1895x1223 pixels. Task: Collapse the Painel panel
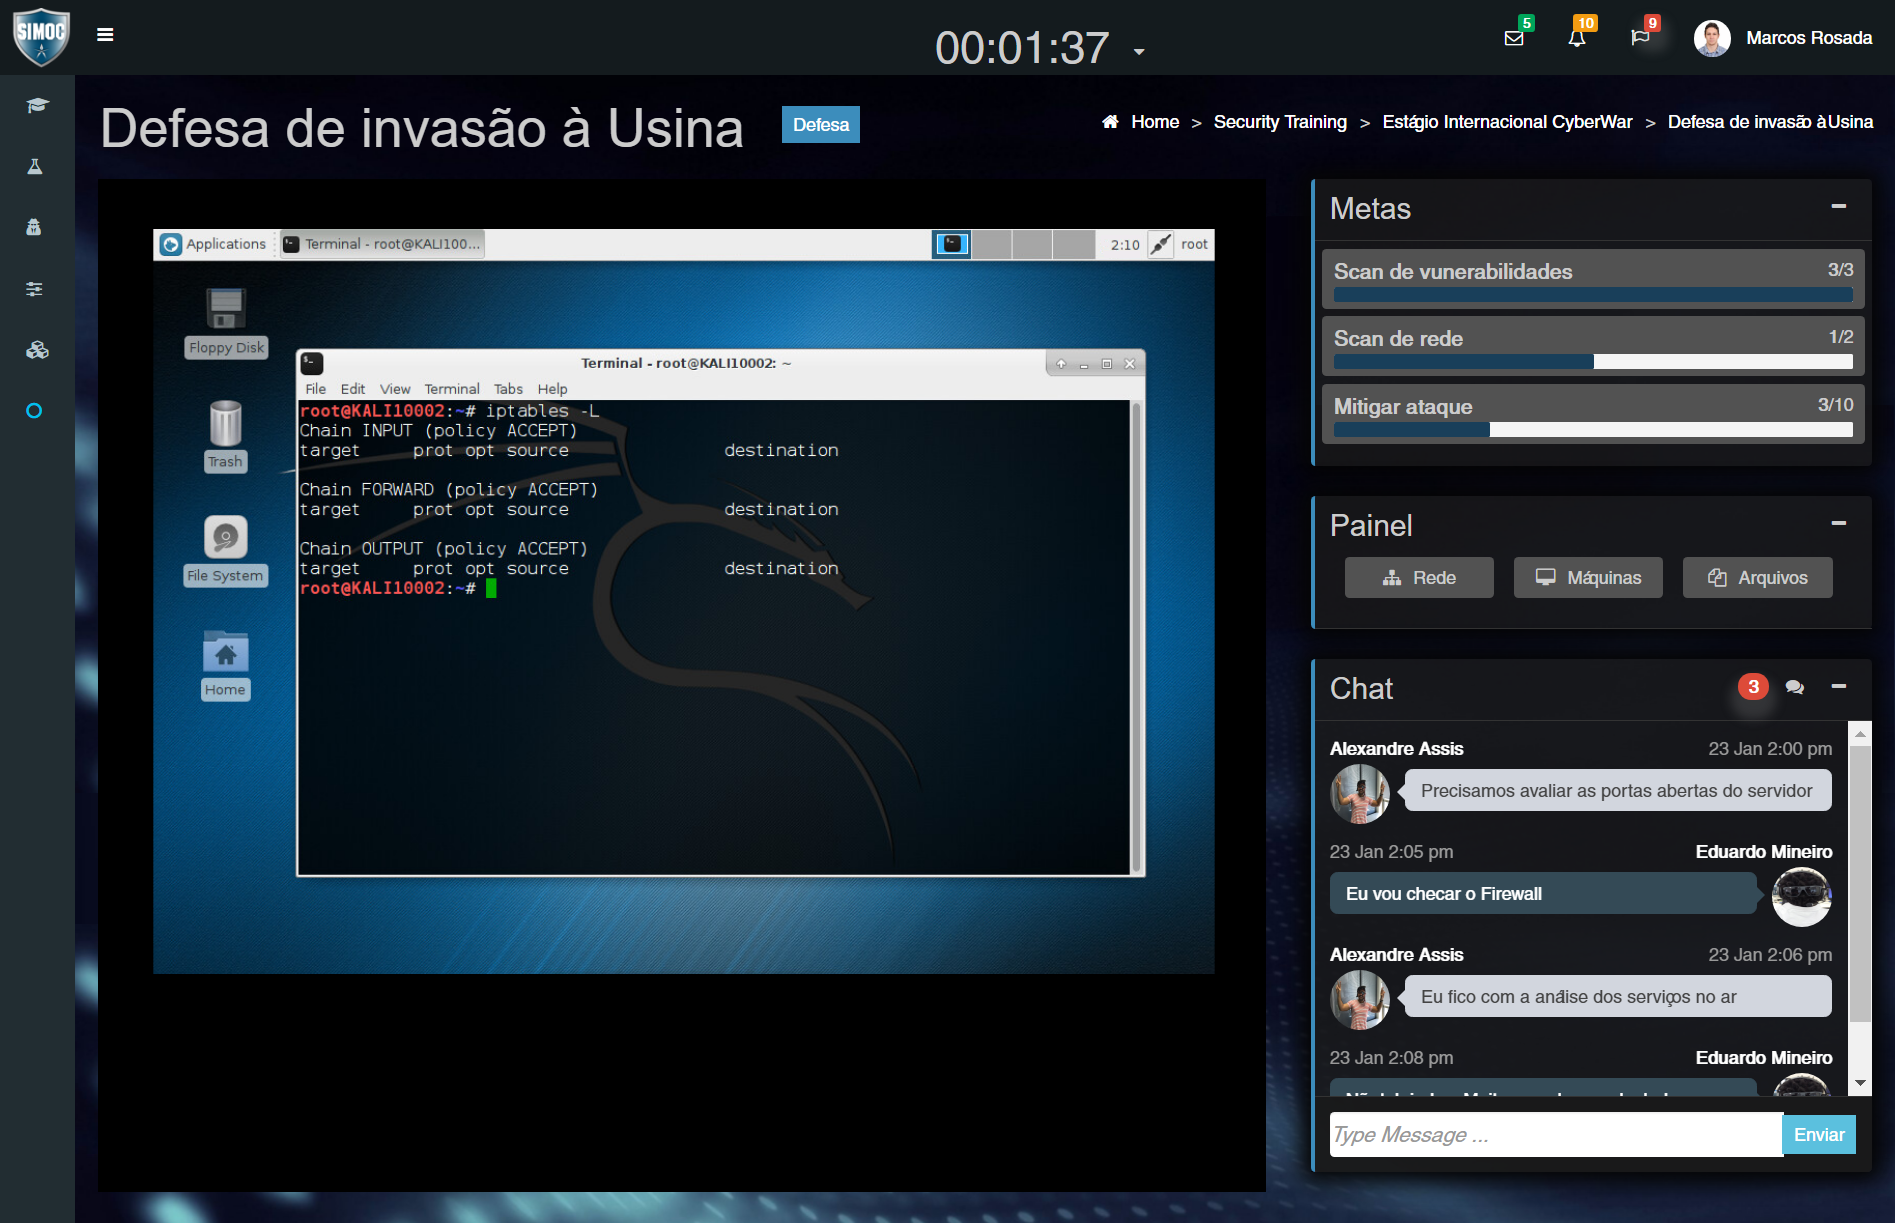click(x=1838, y=523)
